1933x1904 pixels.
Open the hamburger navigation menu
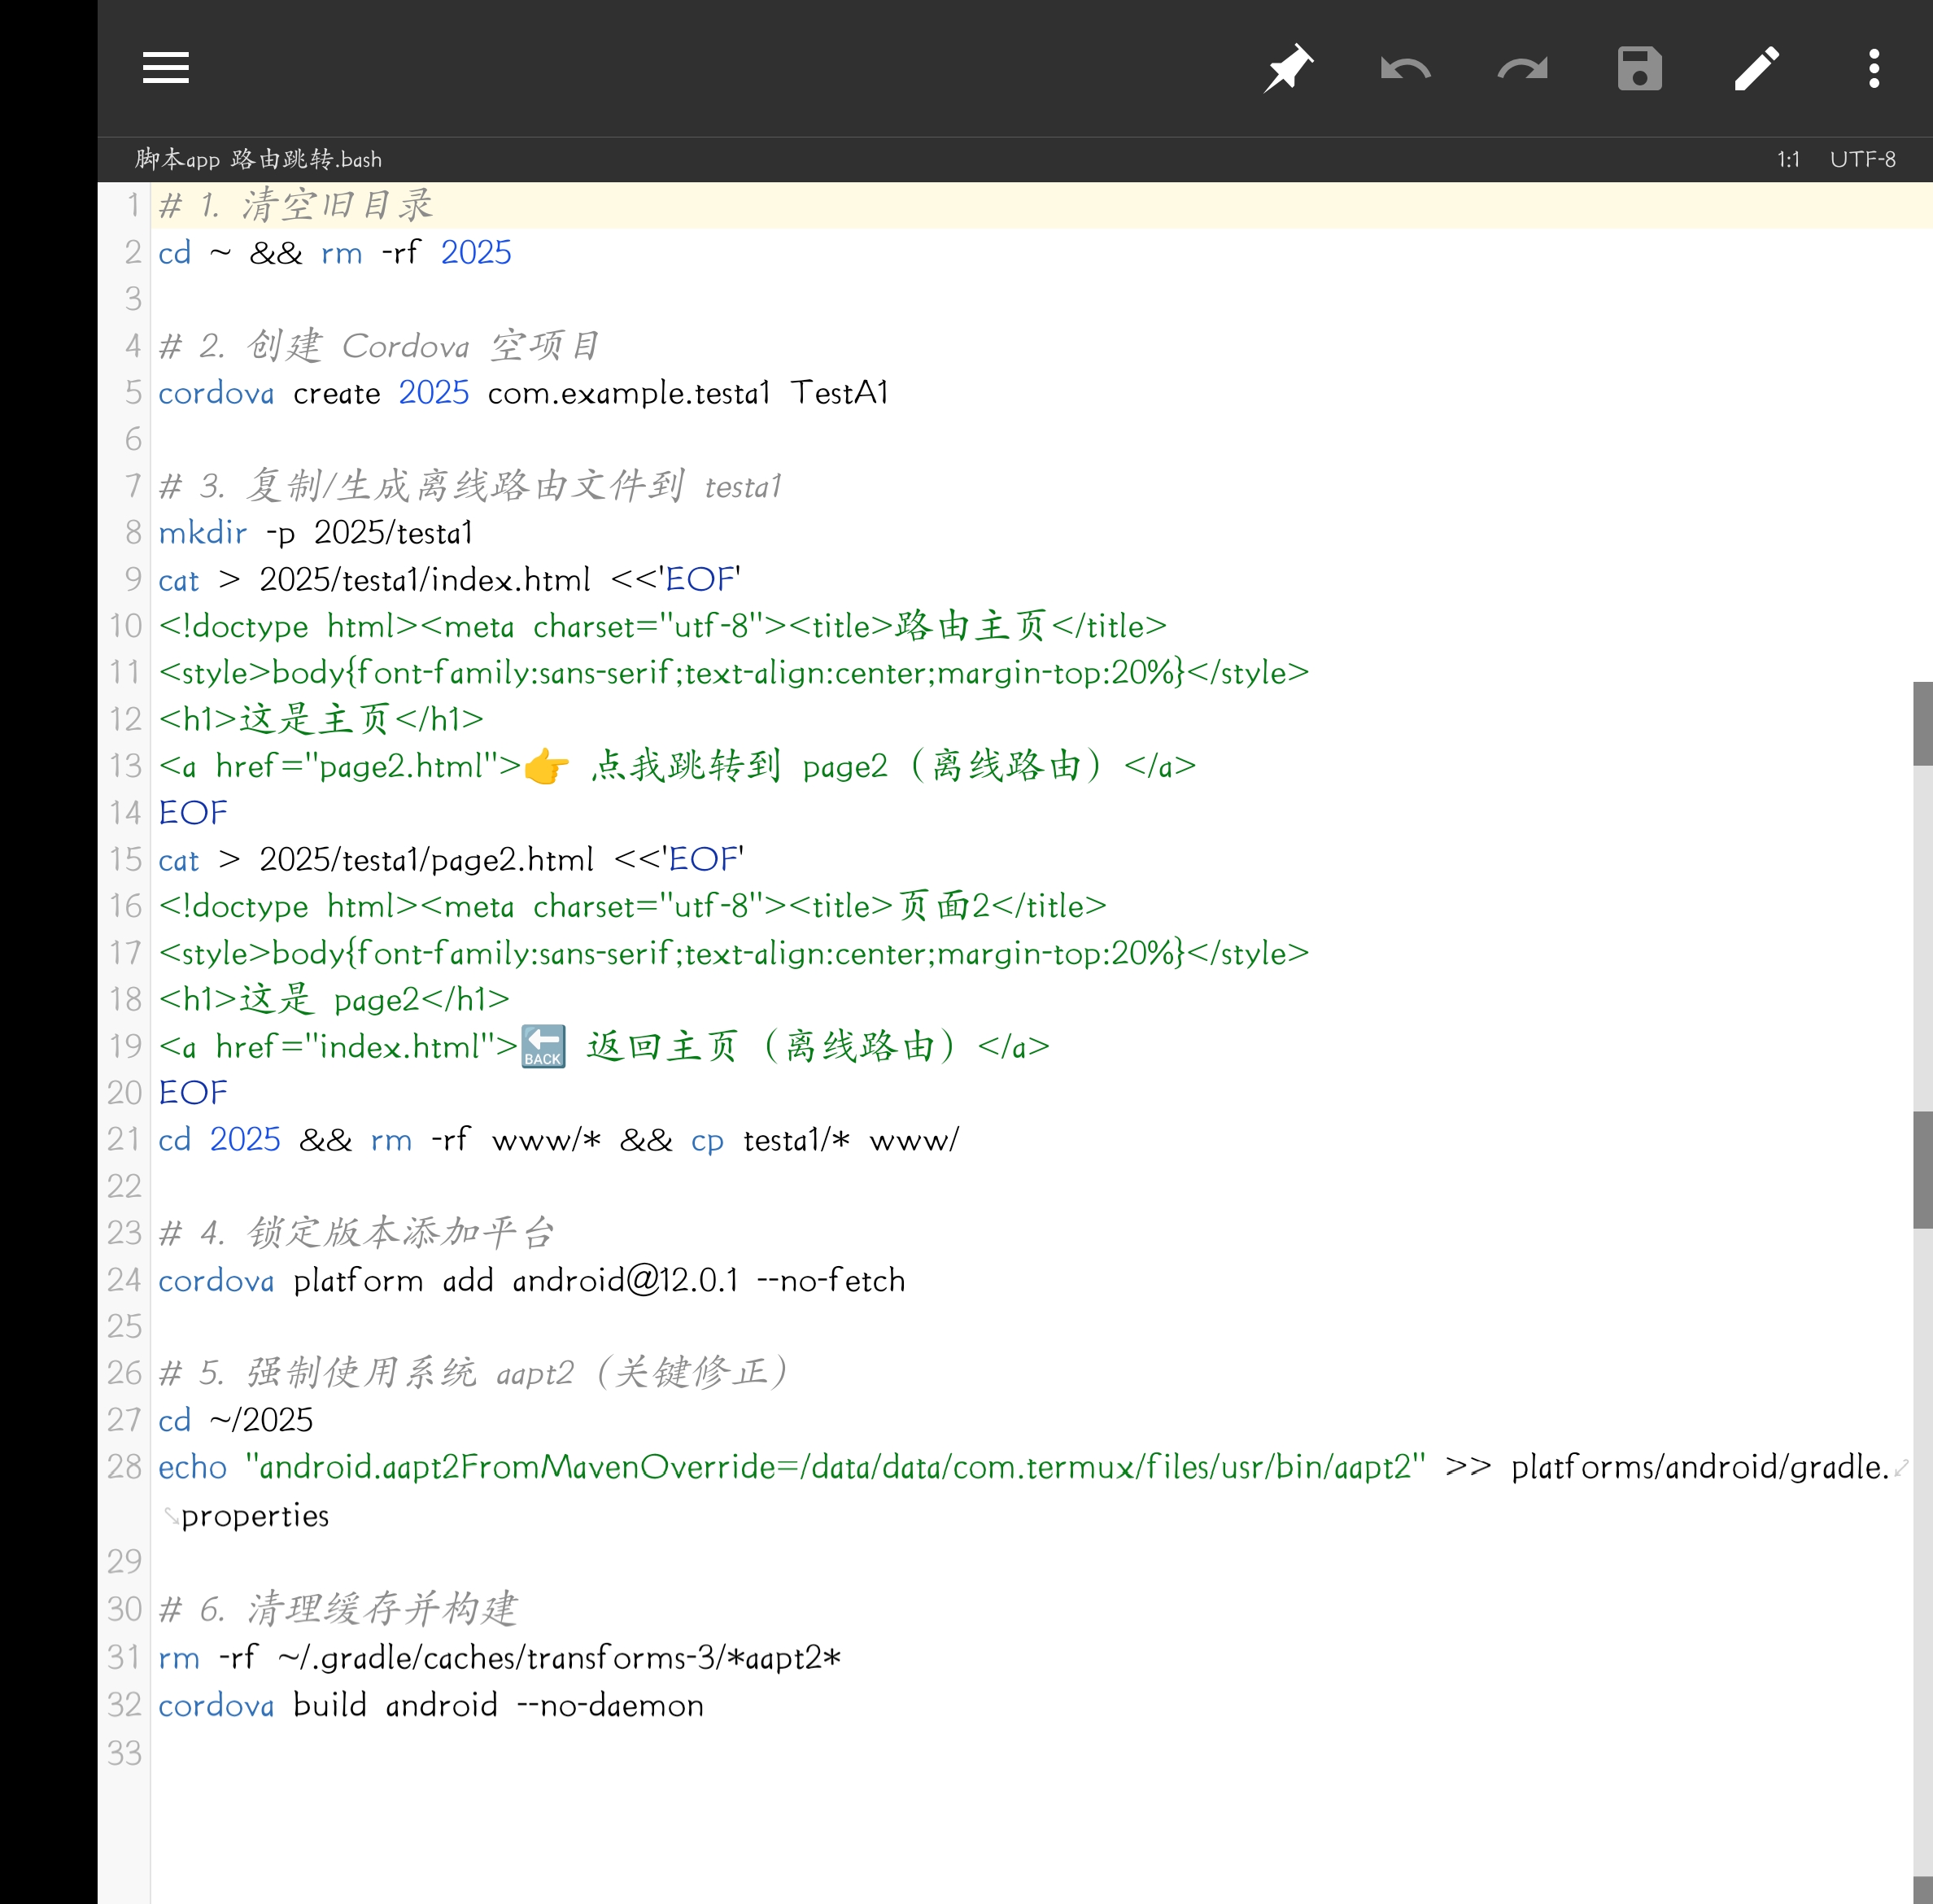166,68
